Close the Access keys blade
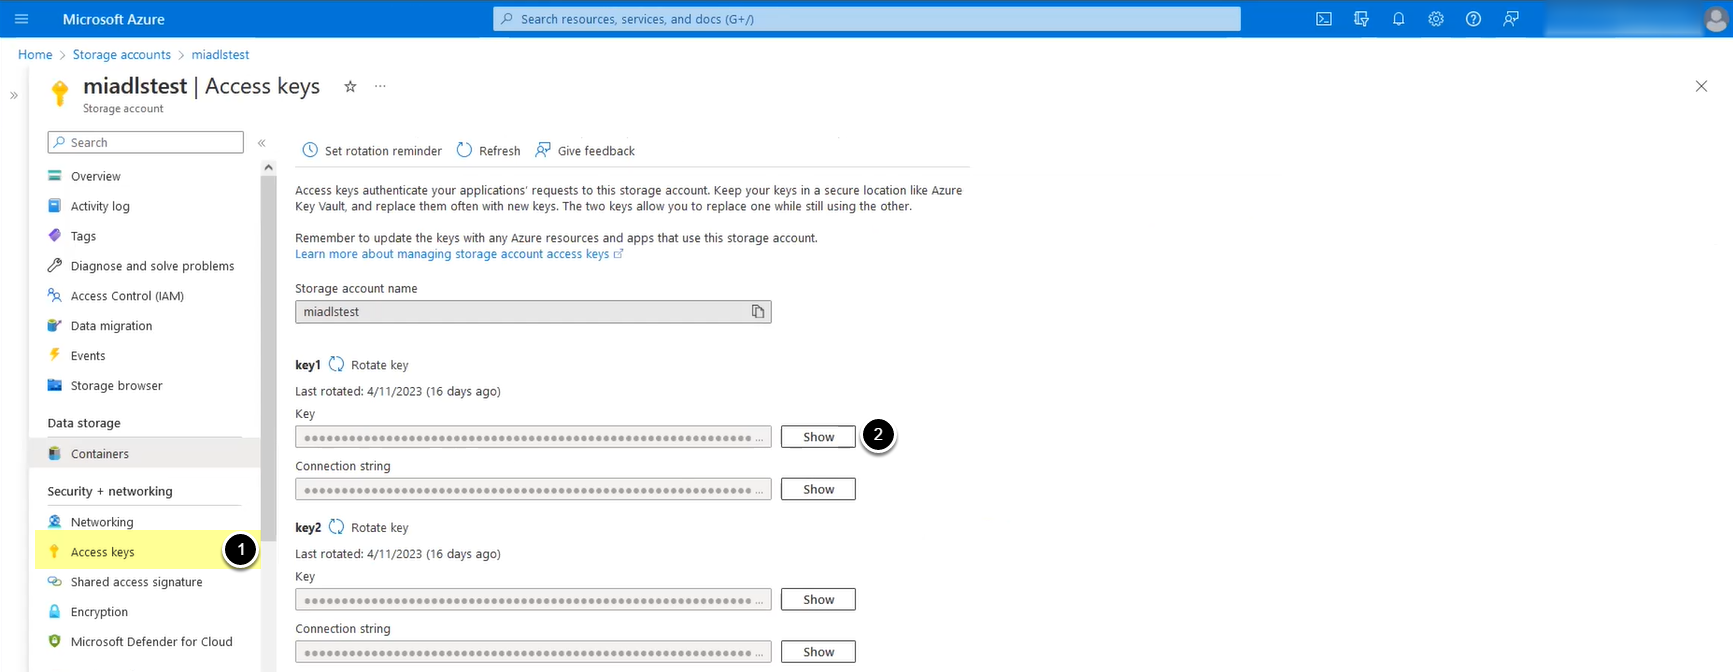Image resolution: width=1733 pixels, height=672 pixels. [1701, 87]
